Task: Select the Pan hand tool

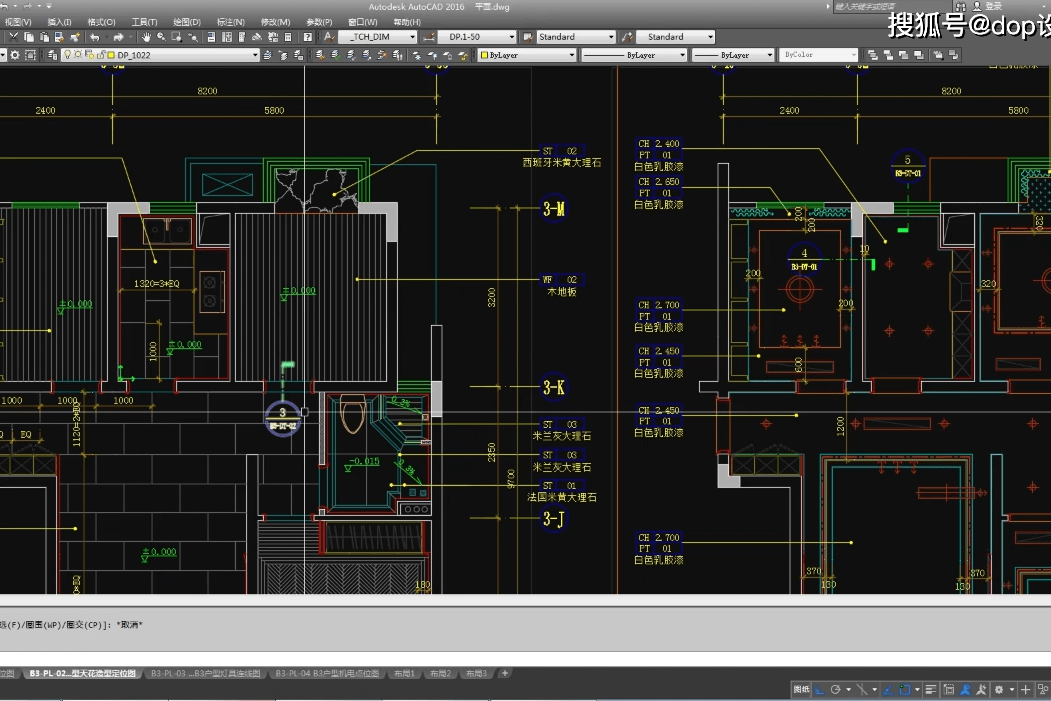Action: click(x=146, y=38)
